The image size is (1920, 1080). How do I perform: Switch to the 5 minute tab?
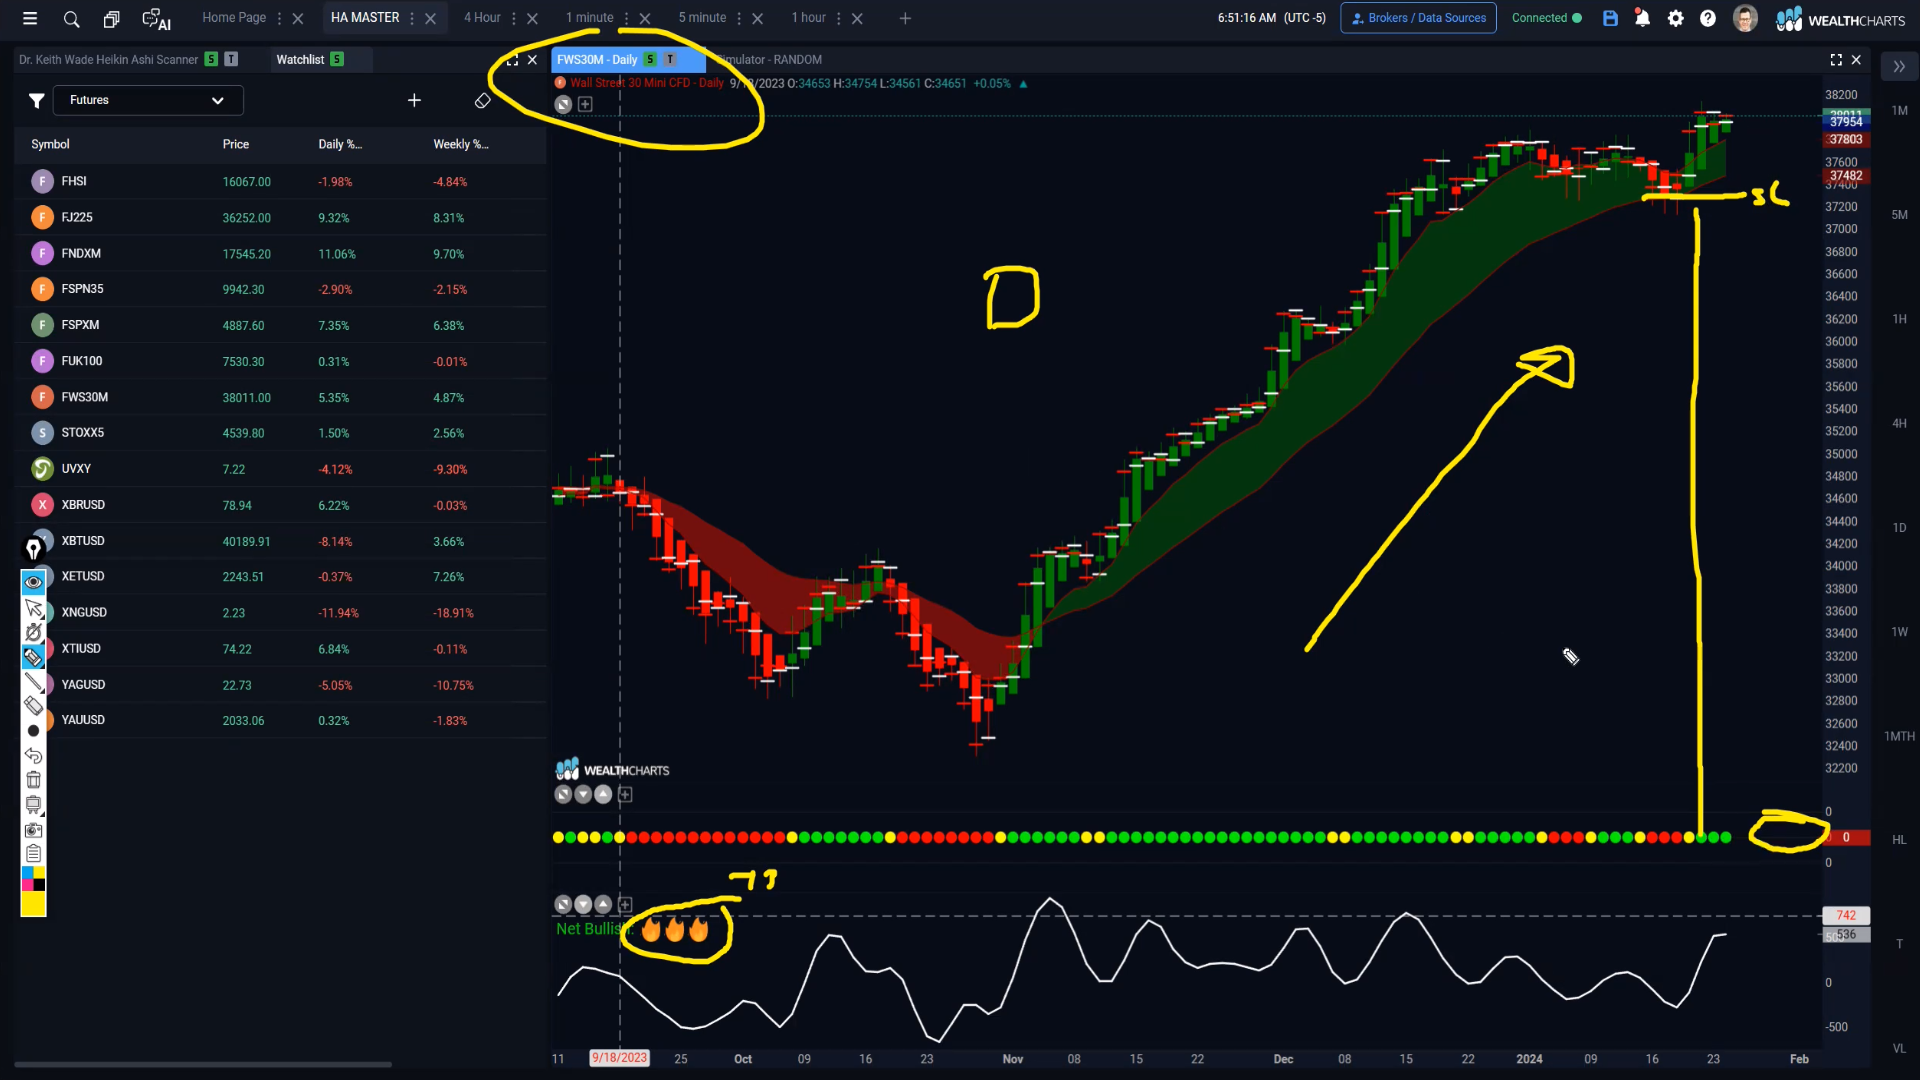702,18
